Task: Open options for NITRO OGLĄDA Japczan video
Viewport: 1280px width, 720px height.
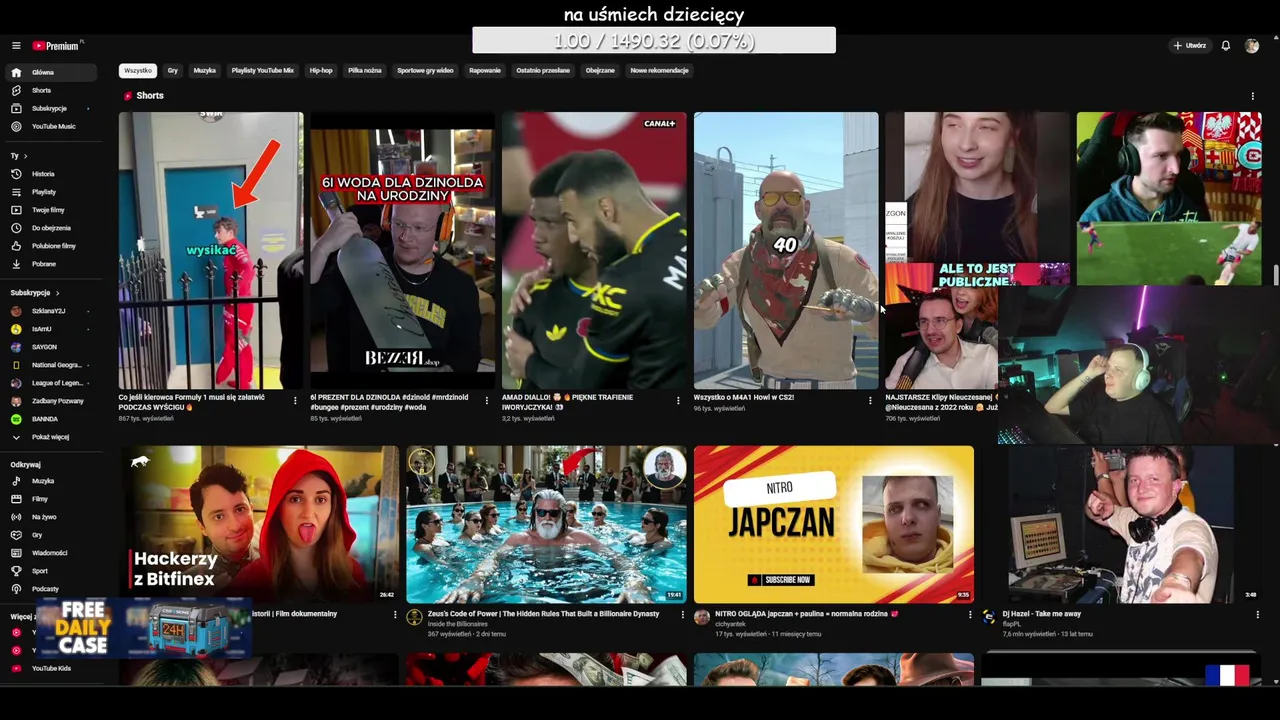Action: 969,615
